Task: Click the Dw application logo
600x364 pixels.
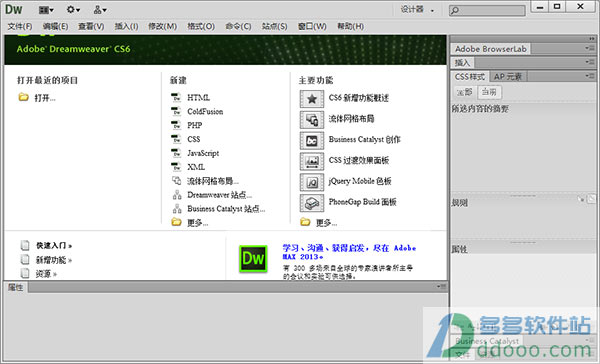Action: coord(13,9)
